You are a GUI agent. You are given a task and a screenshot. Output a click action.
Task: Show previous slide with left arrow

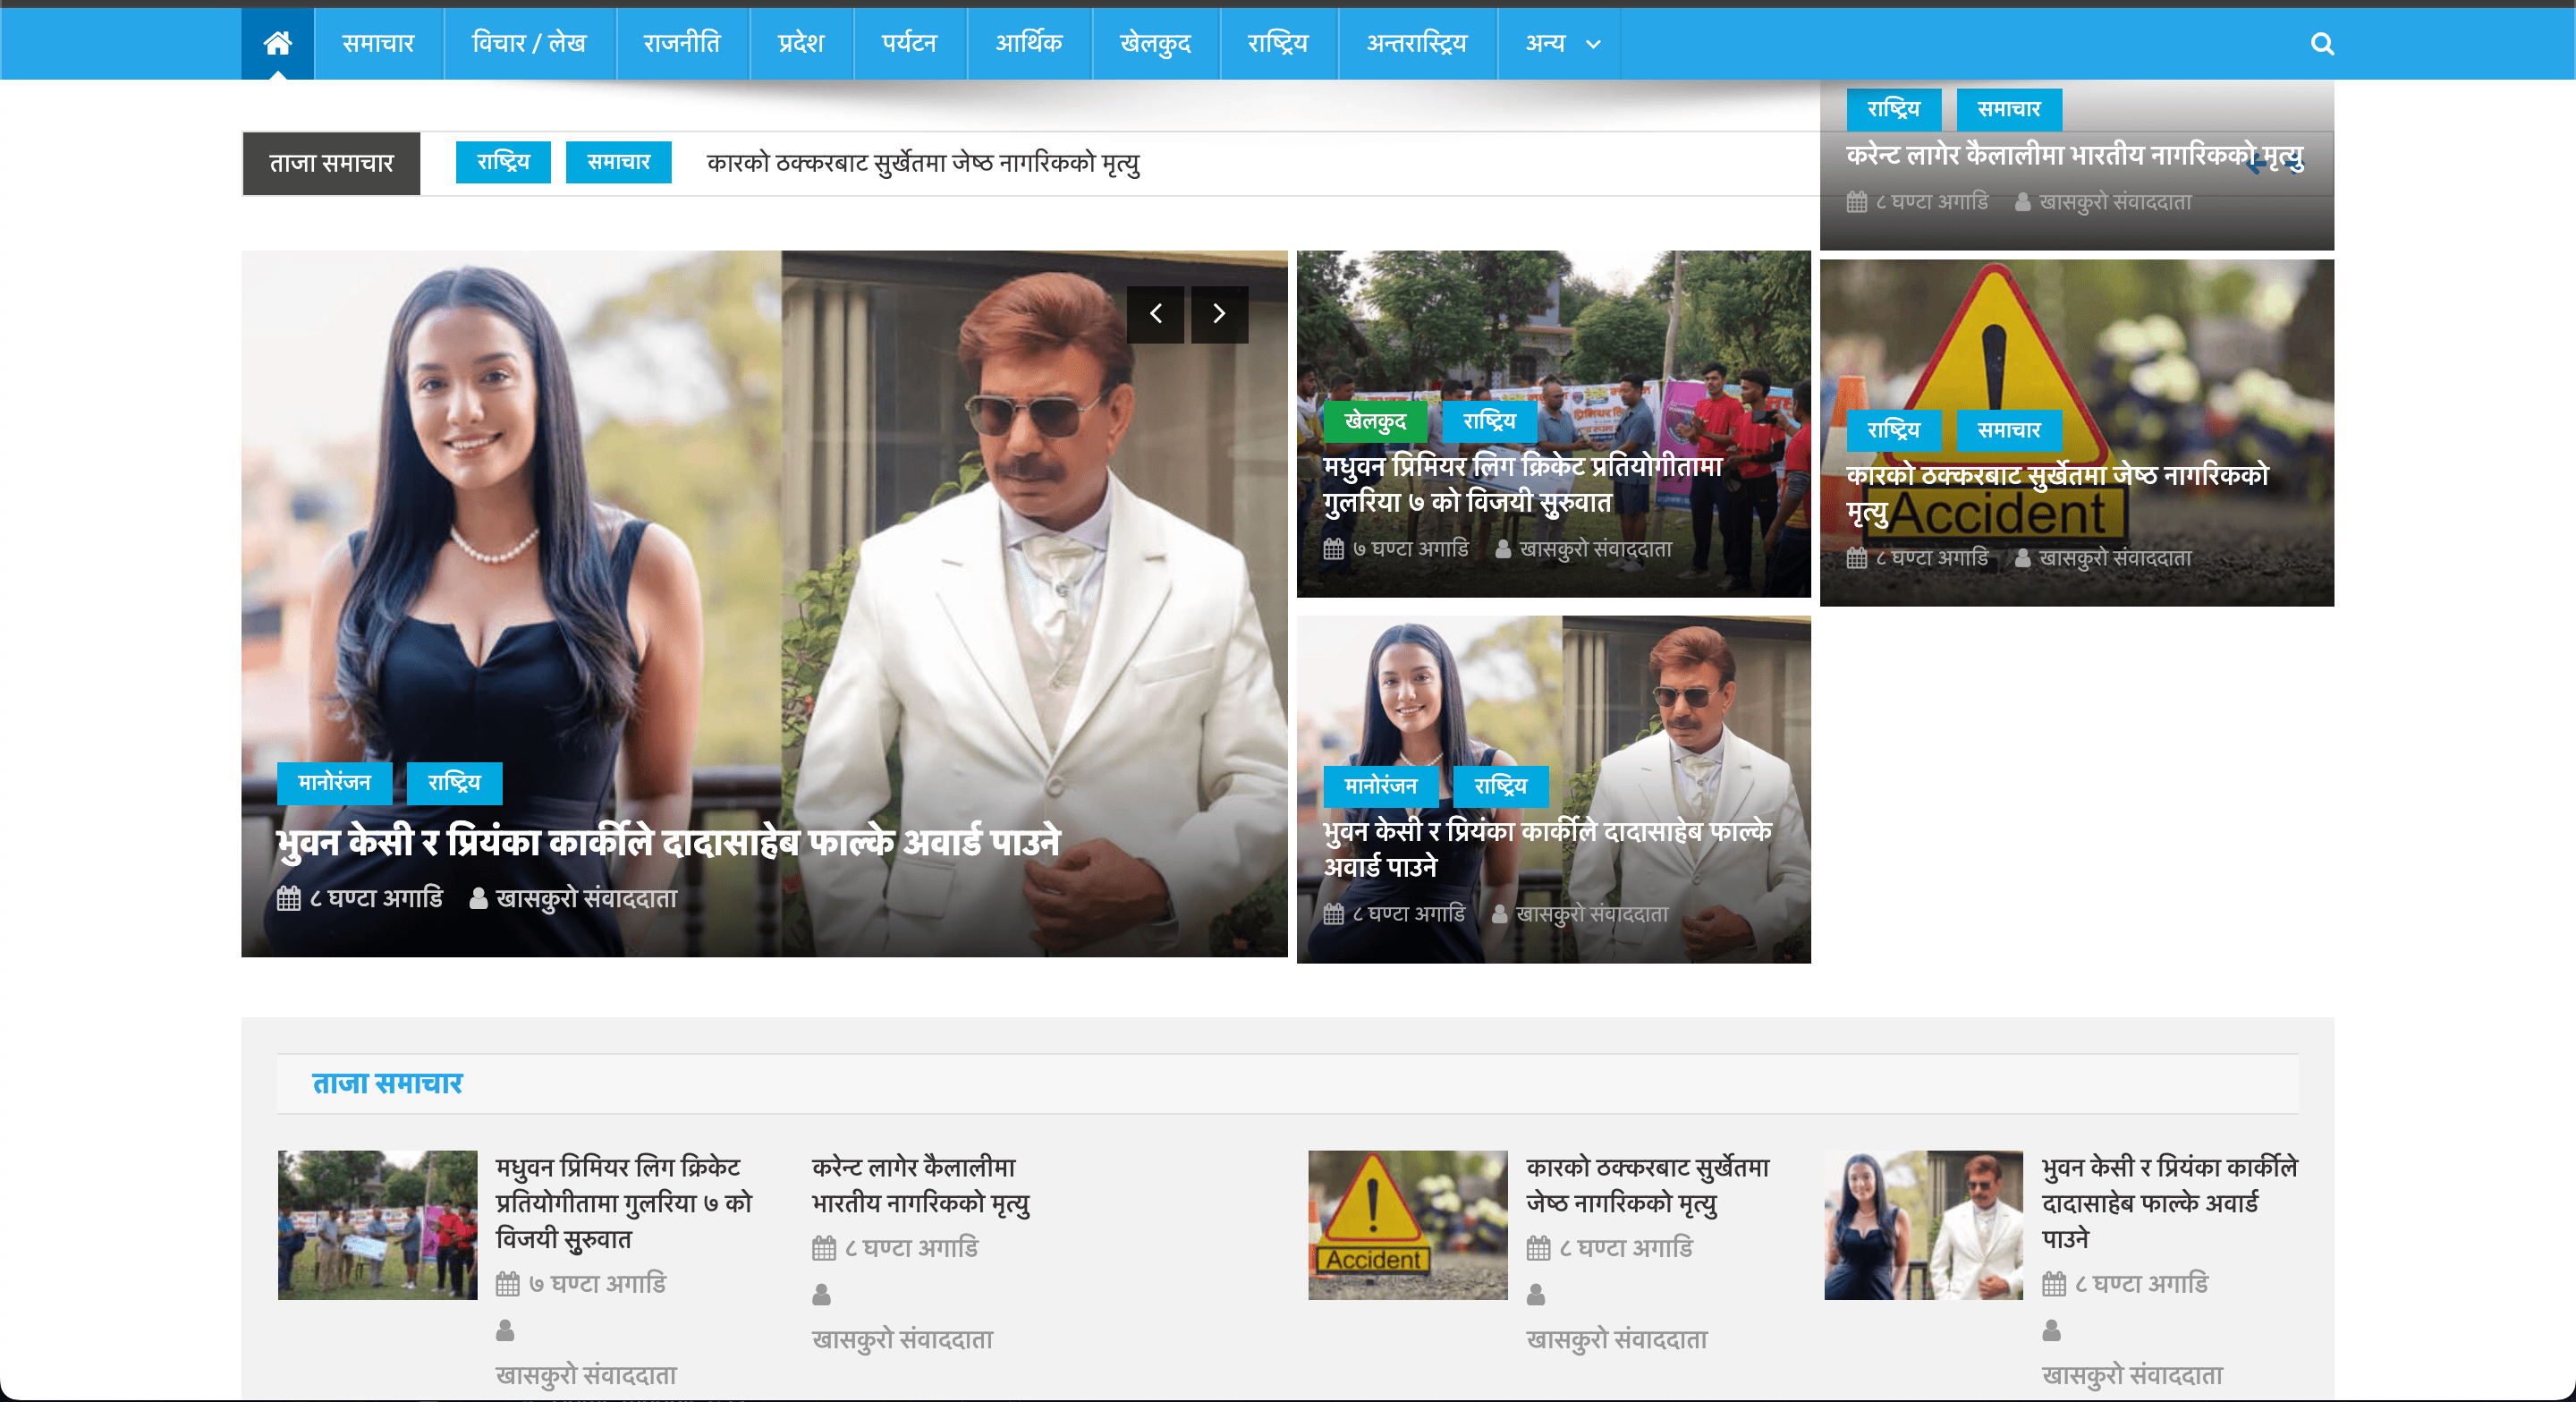(1155, 314)
